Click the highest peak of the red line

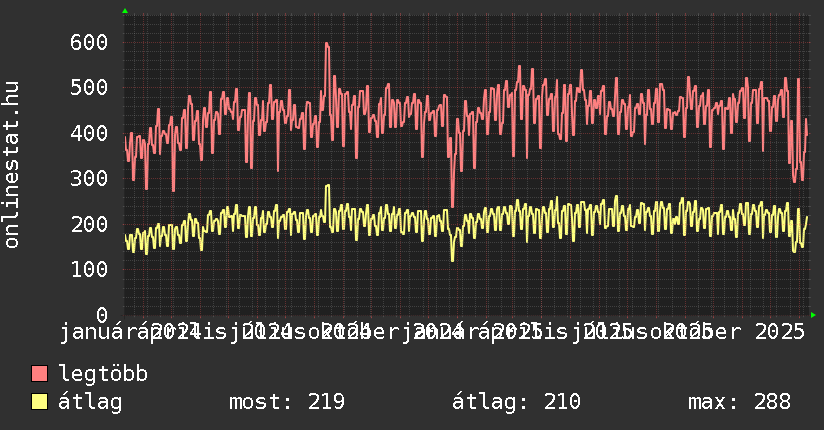326,44
